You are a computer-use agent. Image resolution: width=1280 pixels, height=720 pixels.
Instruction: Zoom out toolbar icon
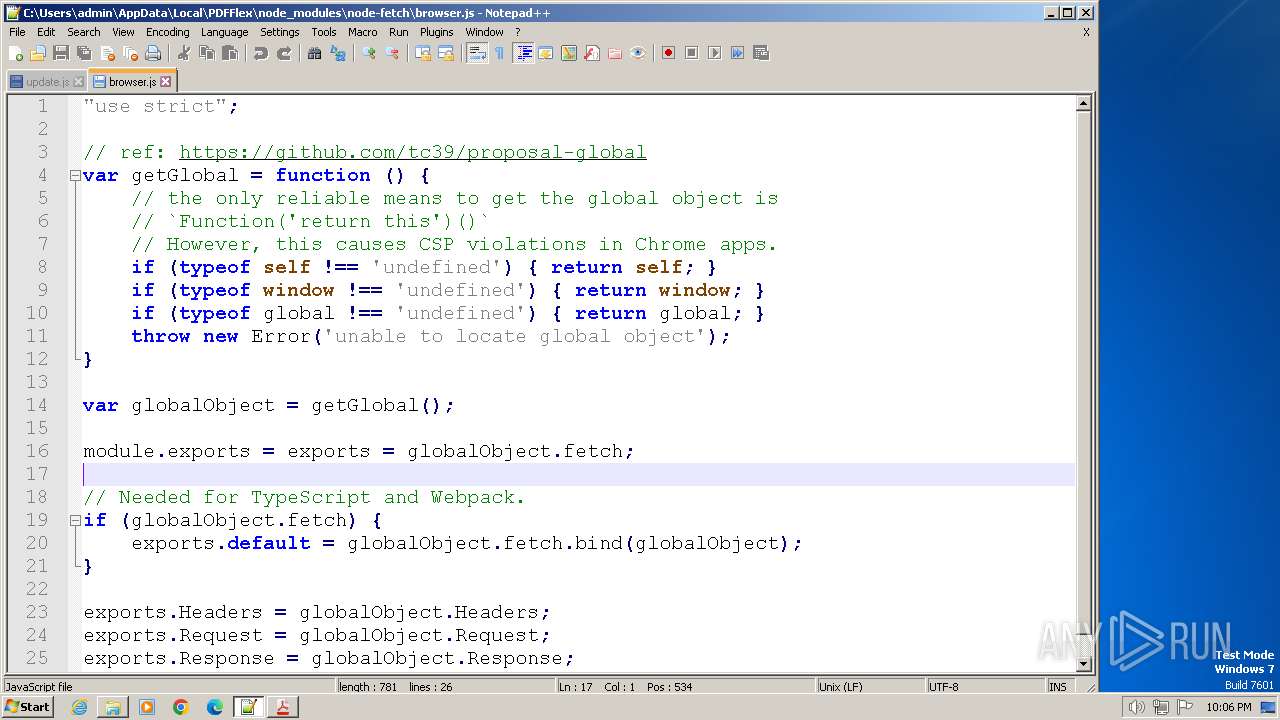391,53
